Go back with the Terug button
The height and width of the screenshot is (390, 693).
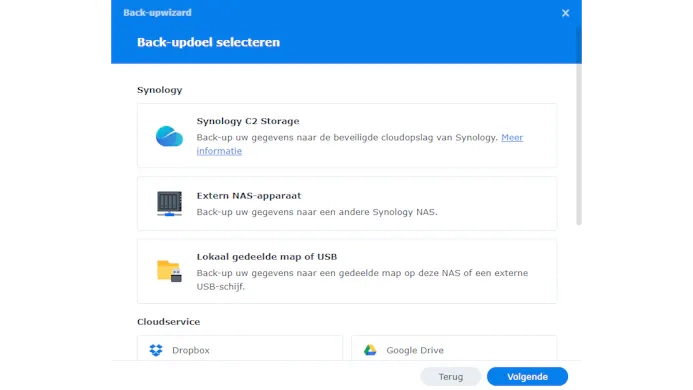click(450, 377)
